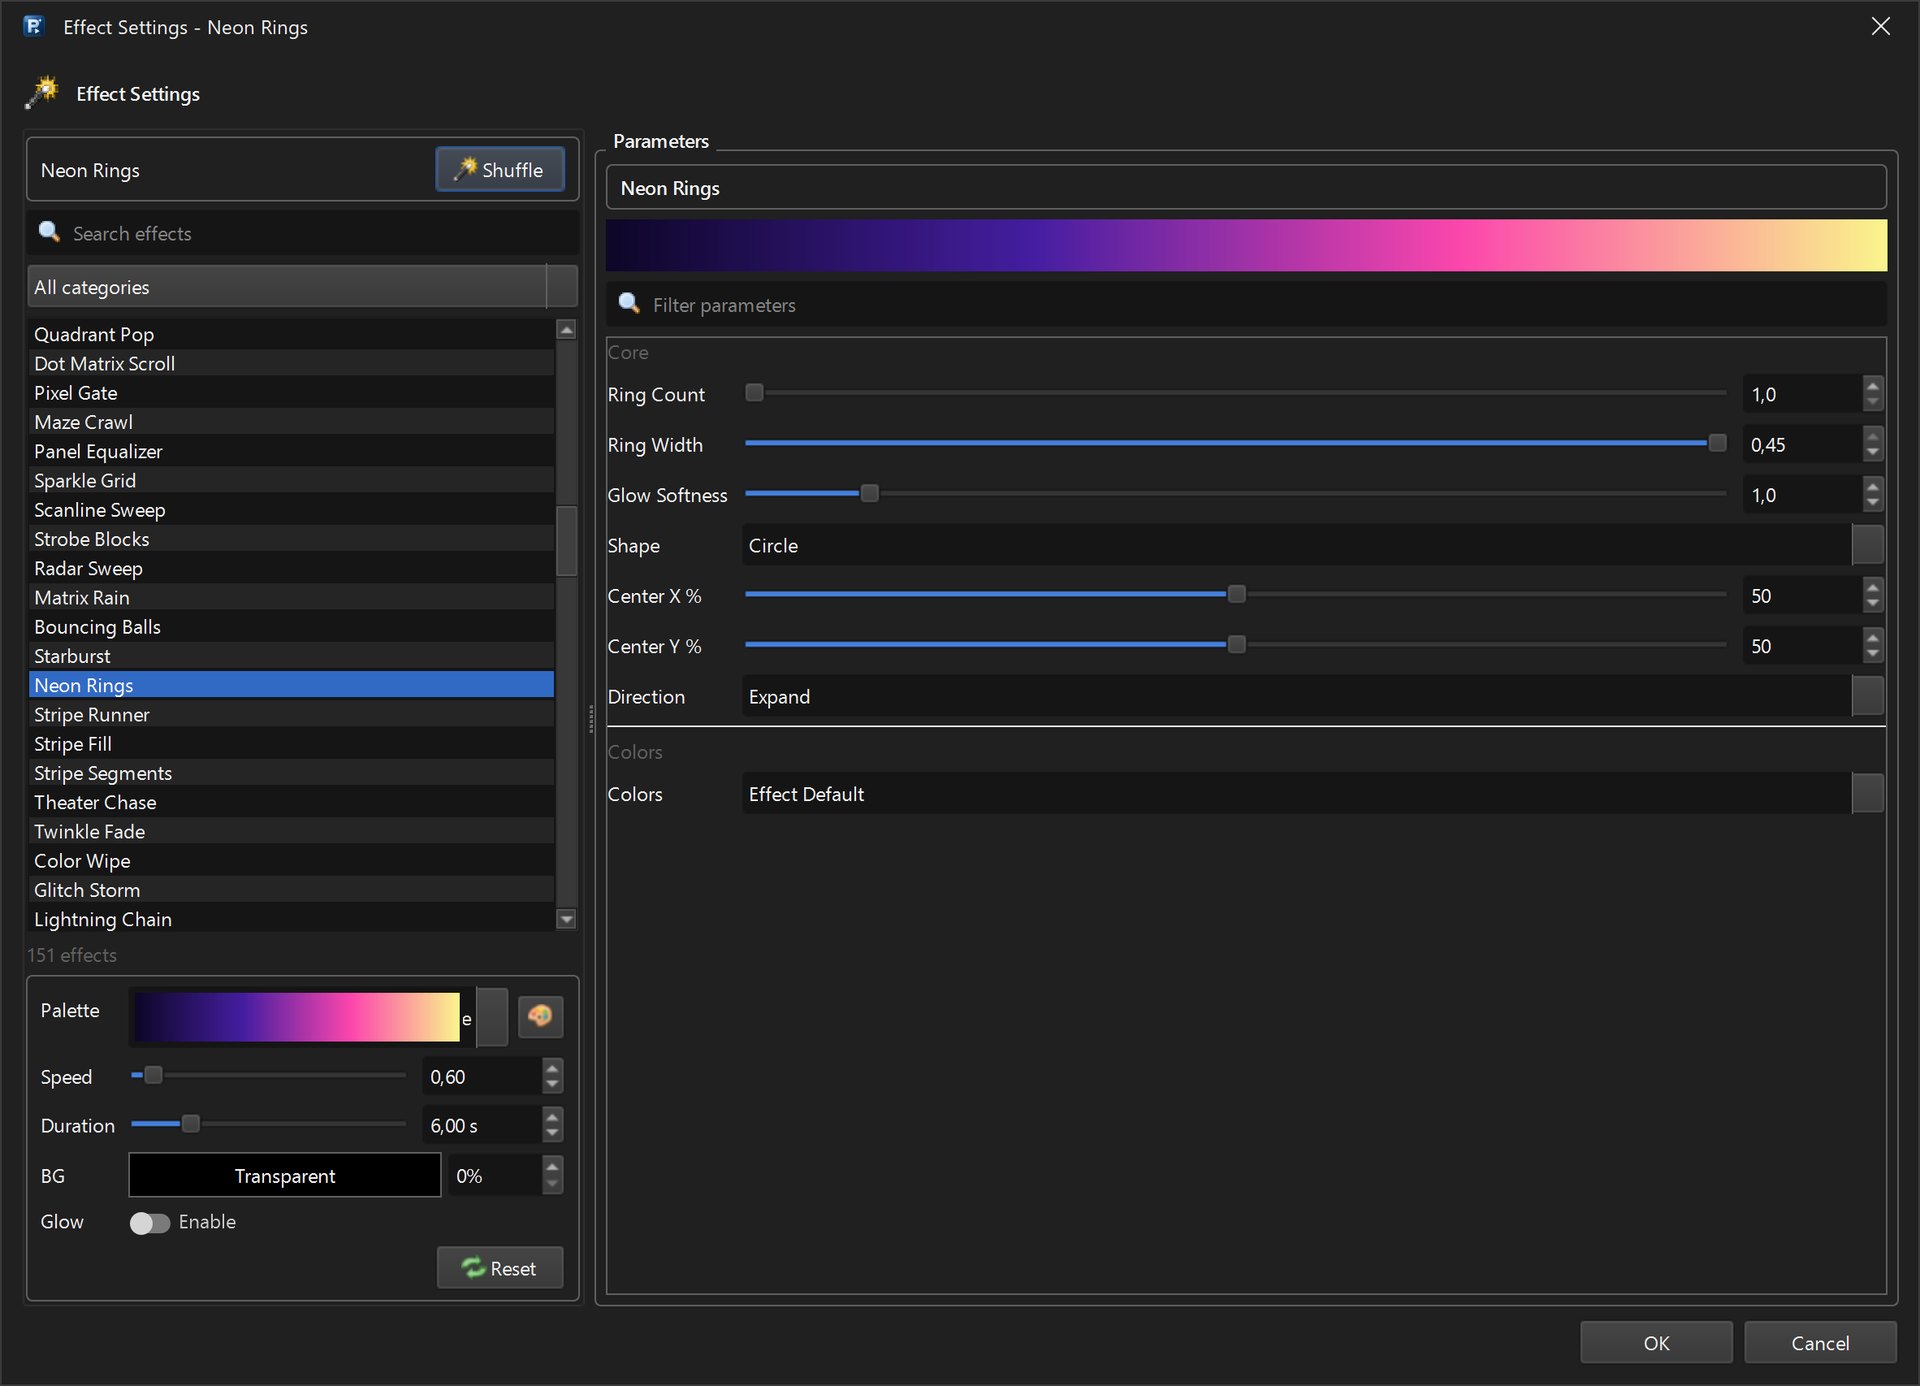This screenshot has width=1920, height=1386.
Task: Select Color Wipe effect
Action: tap(291, 861)
